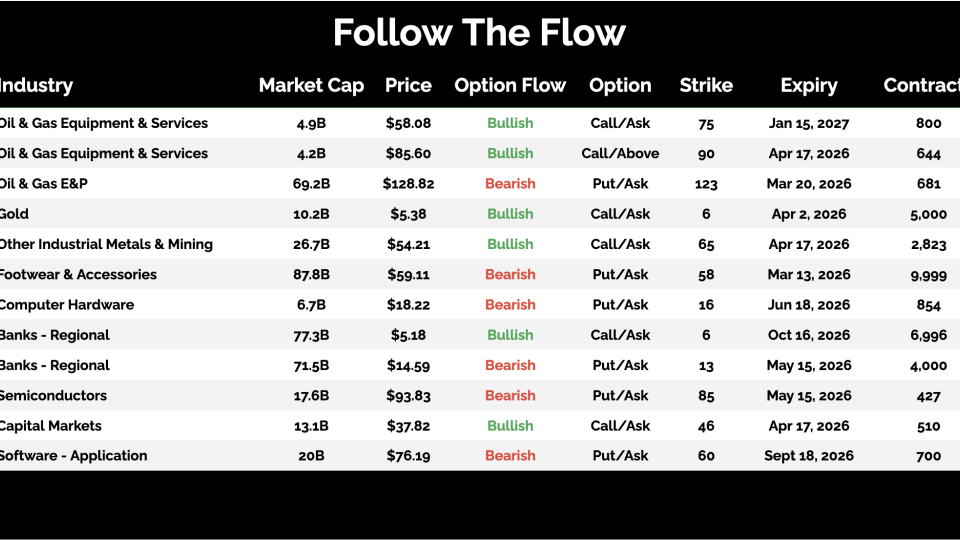Select the Price column header
The height and width of the screenshot is (540, 960).
click(408, 86)
